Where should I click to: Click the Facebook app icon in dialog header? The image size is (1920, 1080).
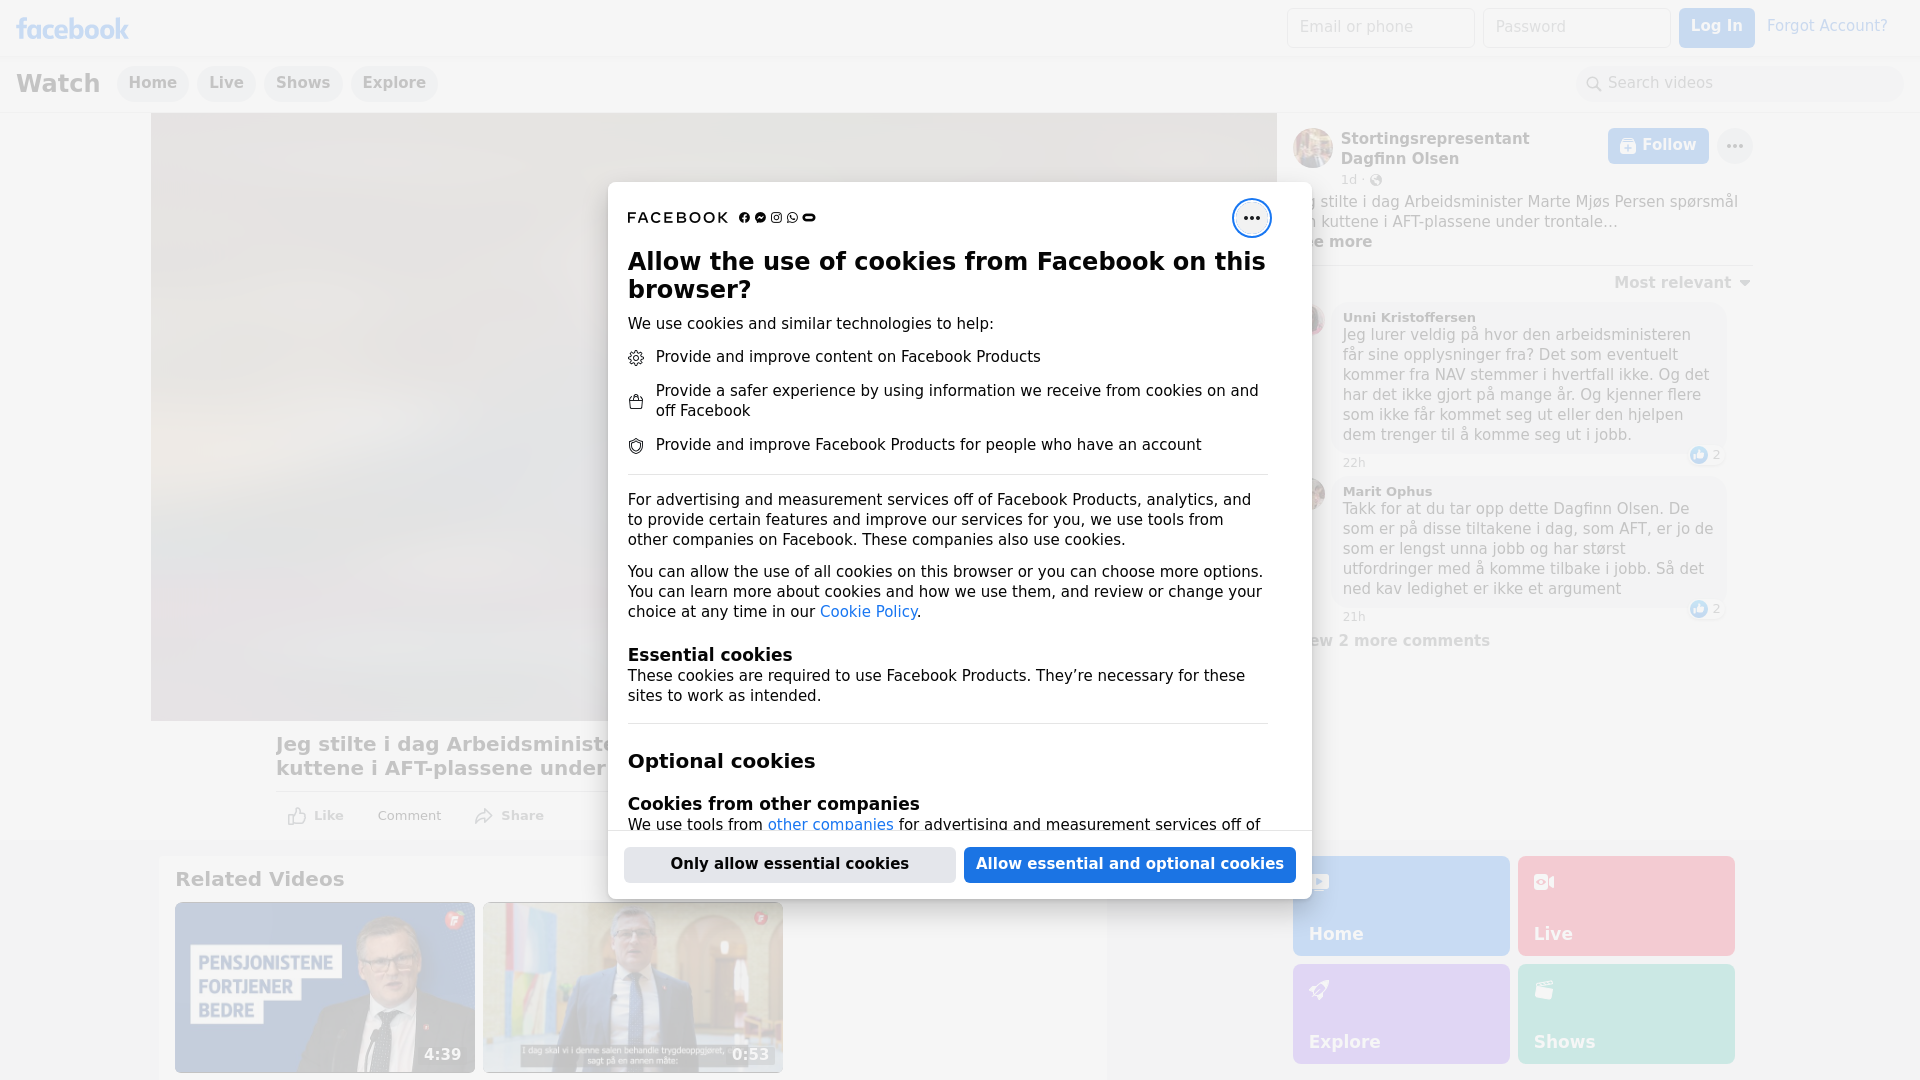click(744, 218)
